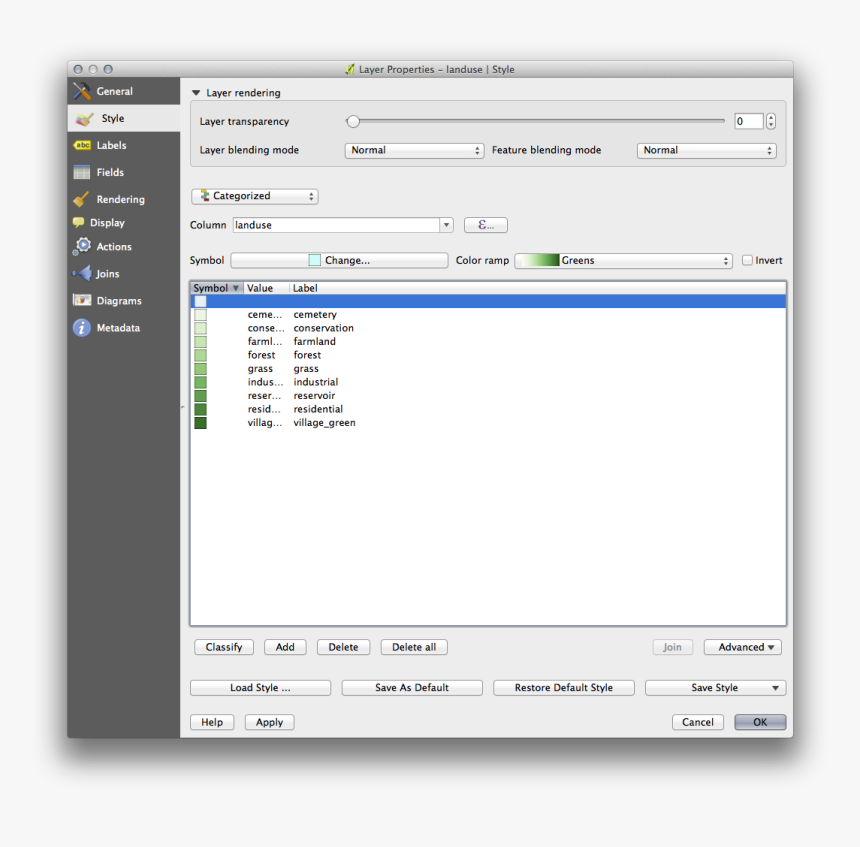Open the Categorized renderer type dropdown

[254, 196]
